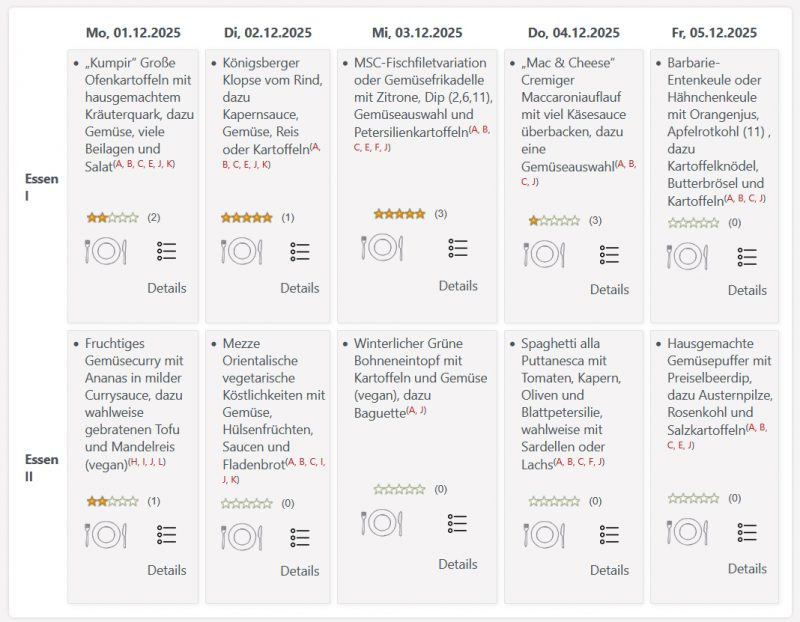The height and width of the screenshot is (622, 800).
Task: Select the Mi, 03.12.2025 column header
Action: (418, 33)
